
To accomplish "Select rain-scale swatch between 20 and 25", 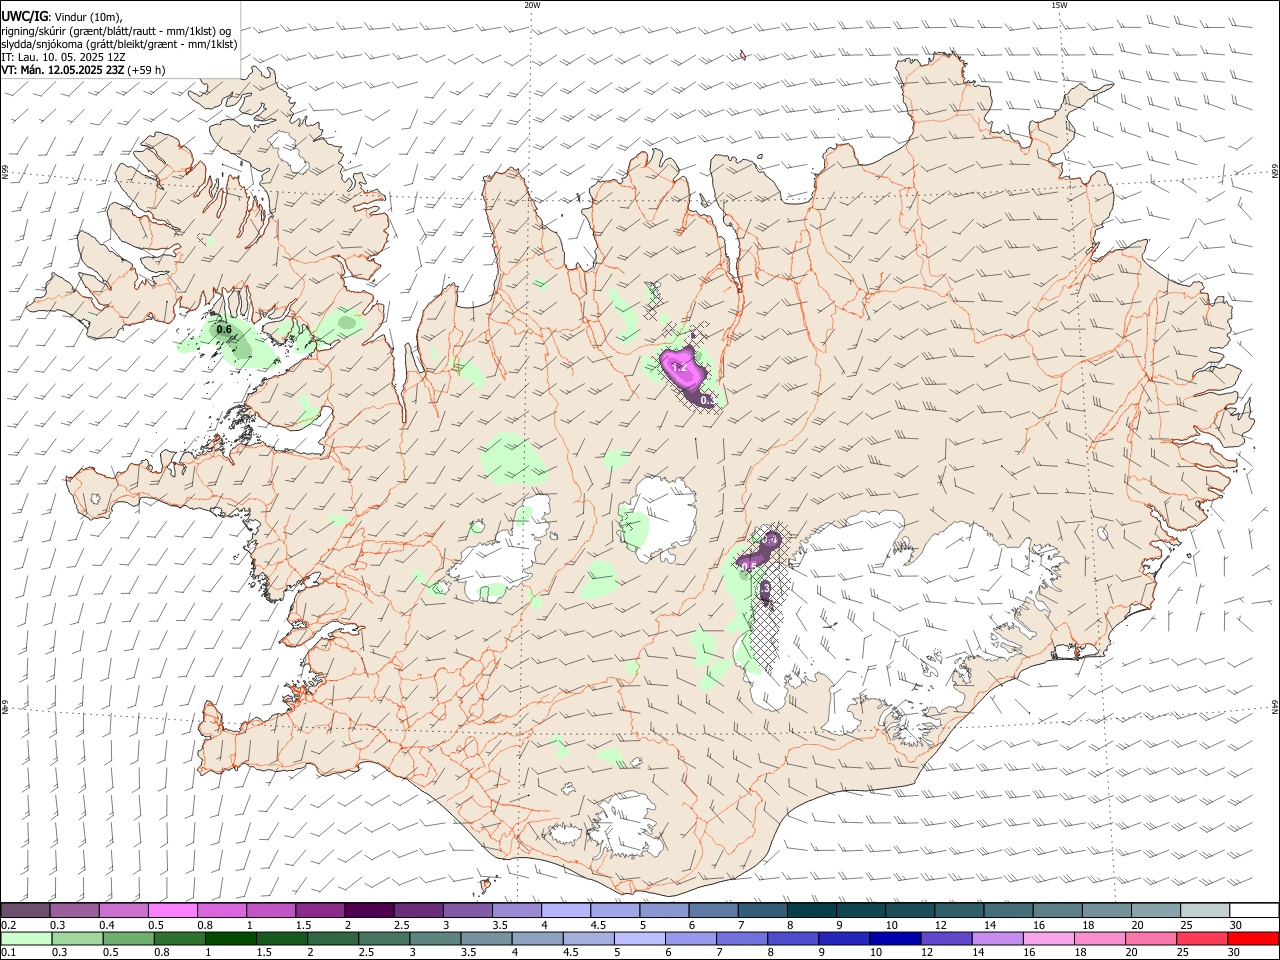I will click(x=1151, y=938).
